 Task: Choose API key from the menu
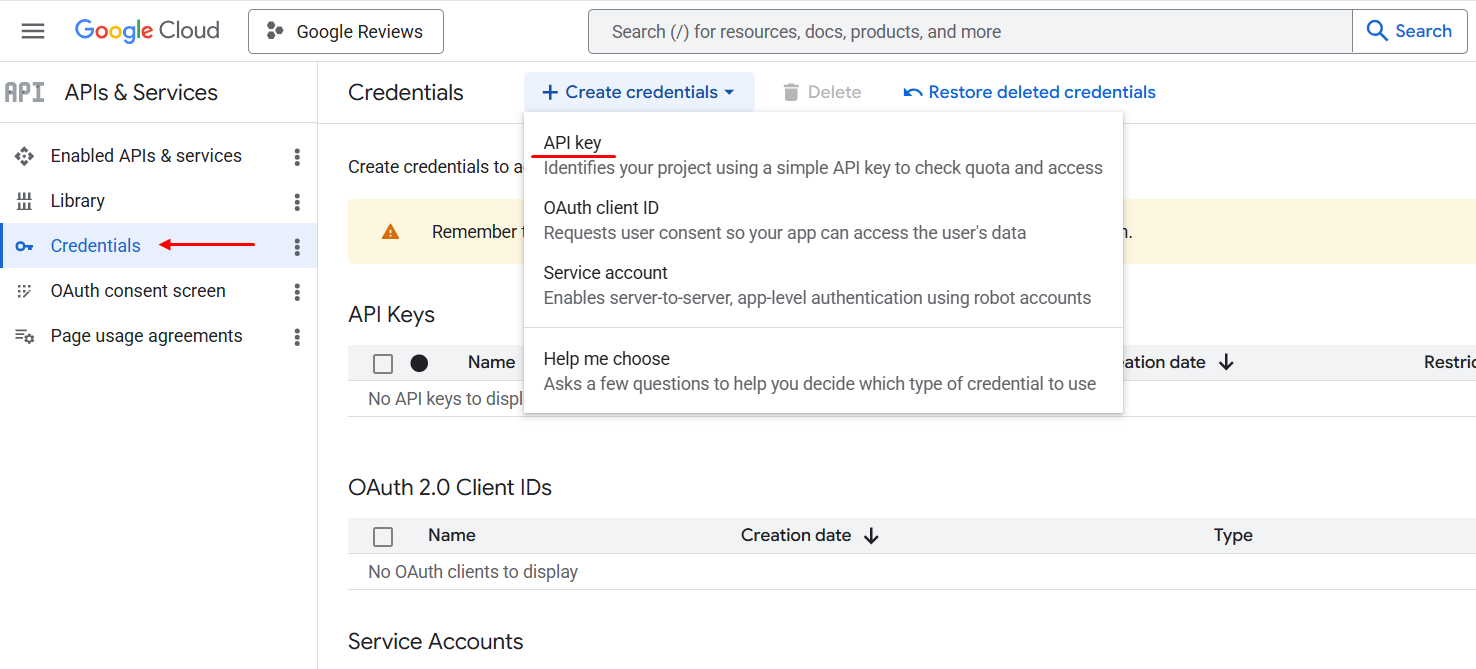[823, 155]
